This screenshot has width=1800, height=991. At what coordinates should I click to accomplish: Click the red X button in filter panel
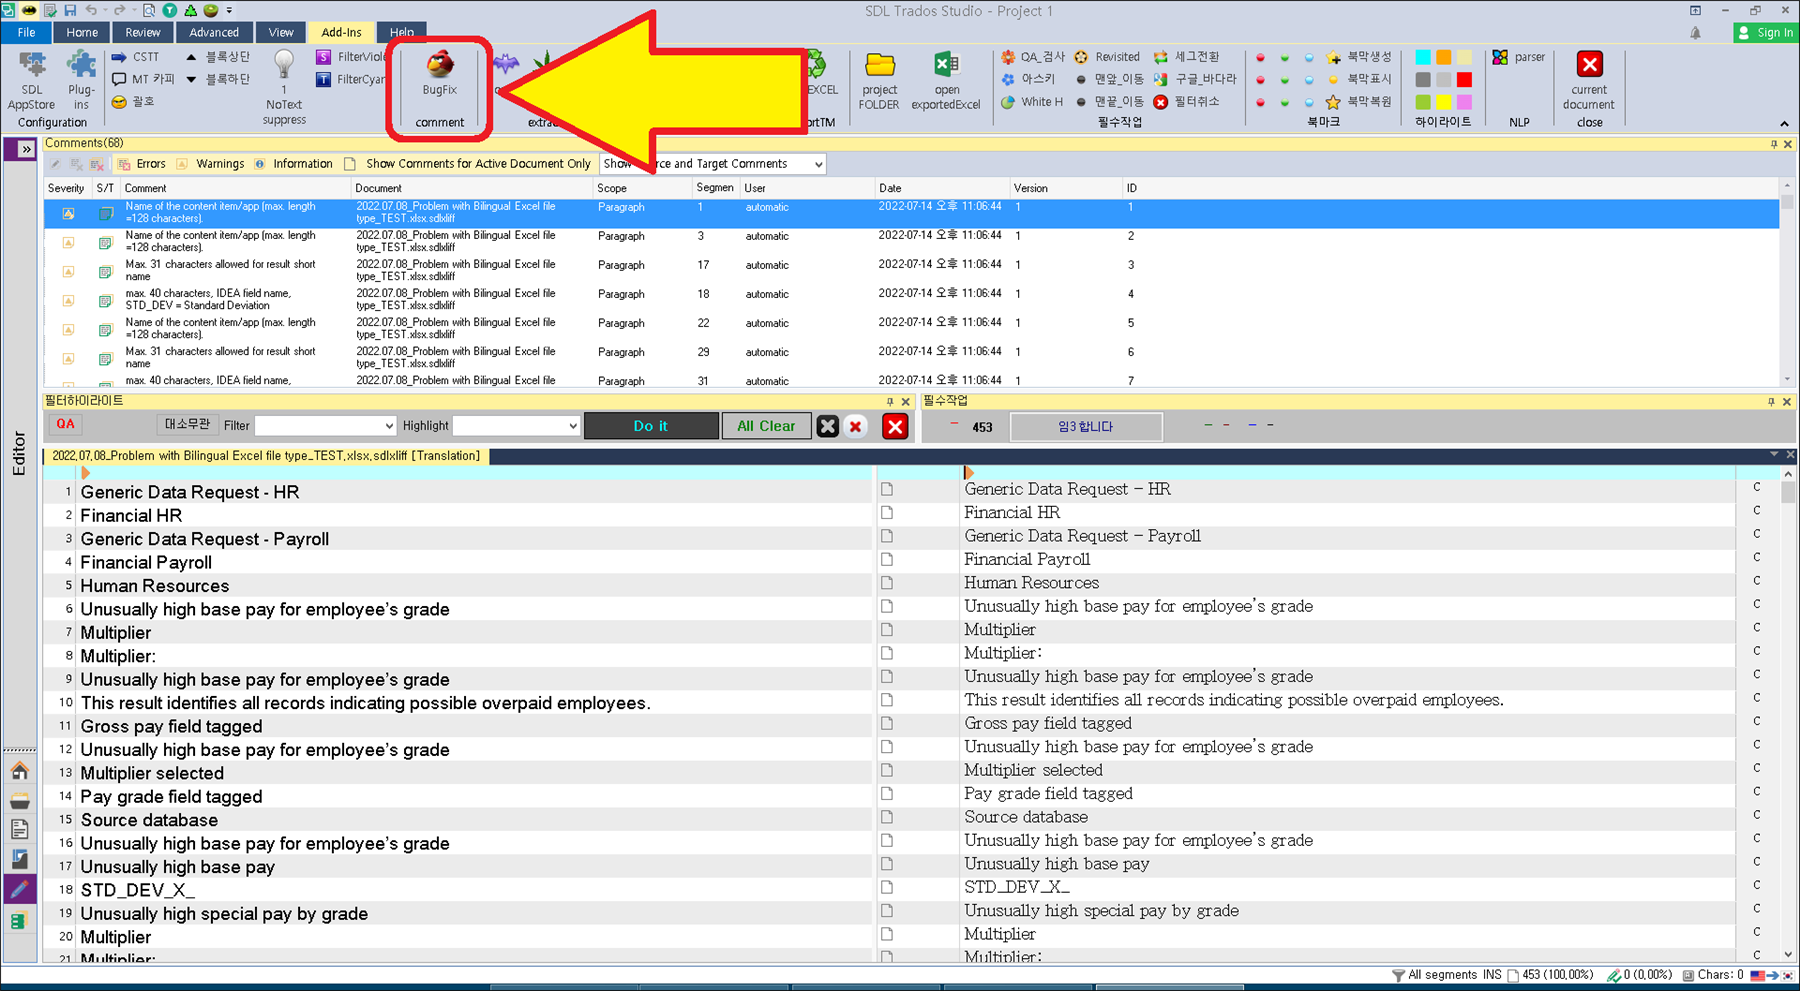click(895, 427)
